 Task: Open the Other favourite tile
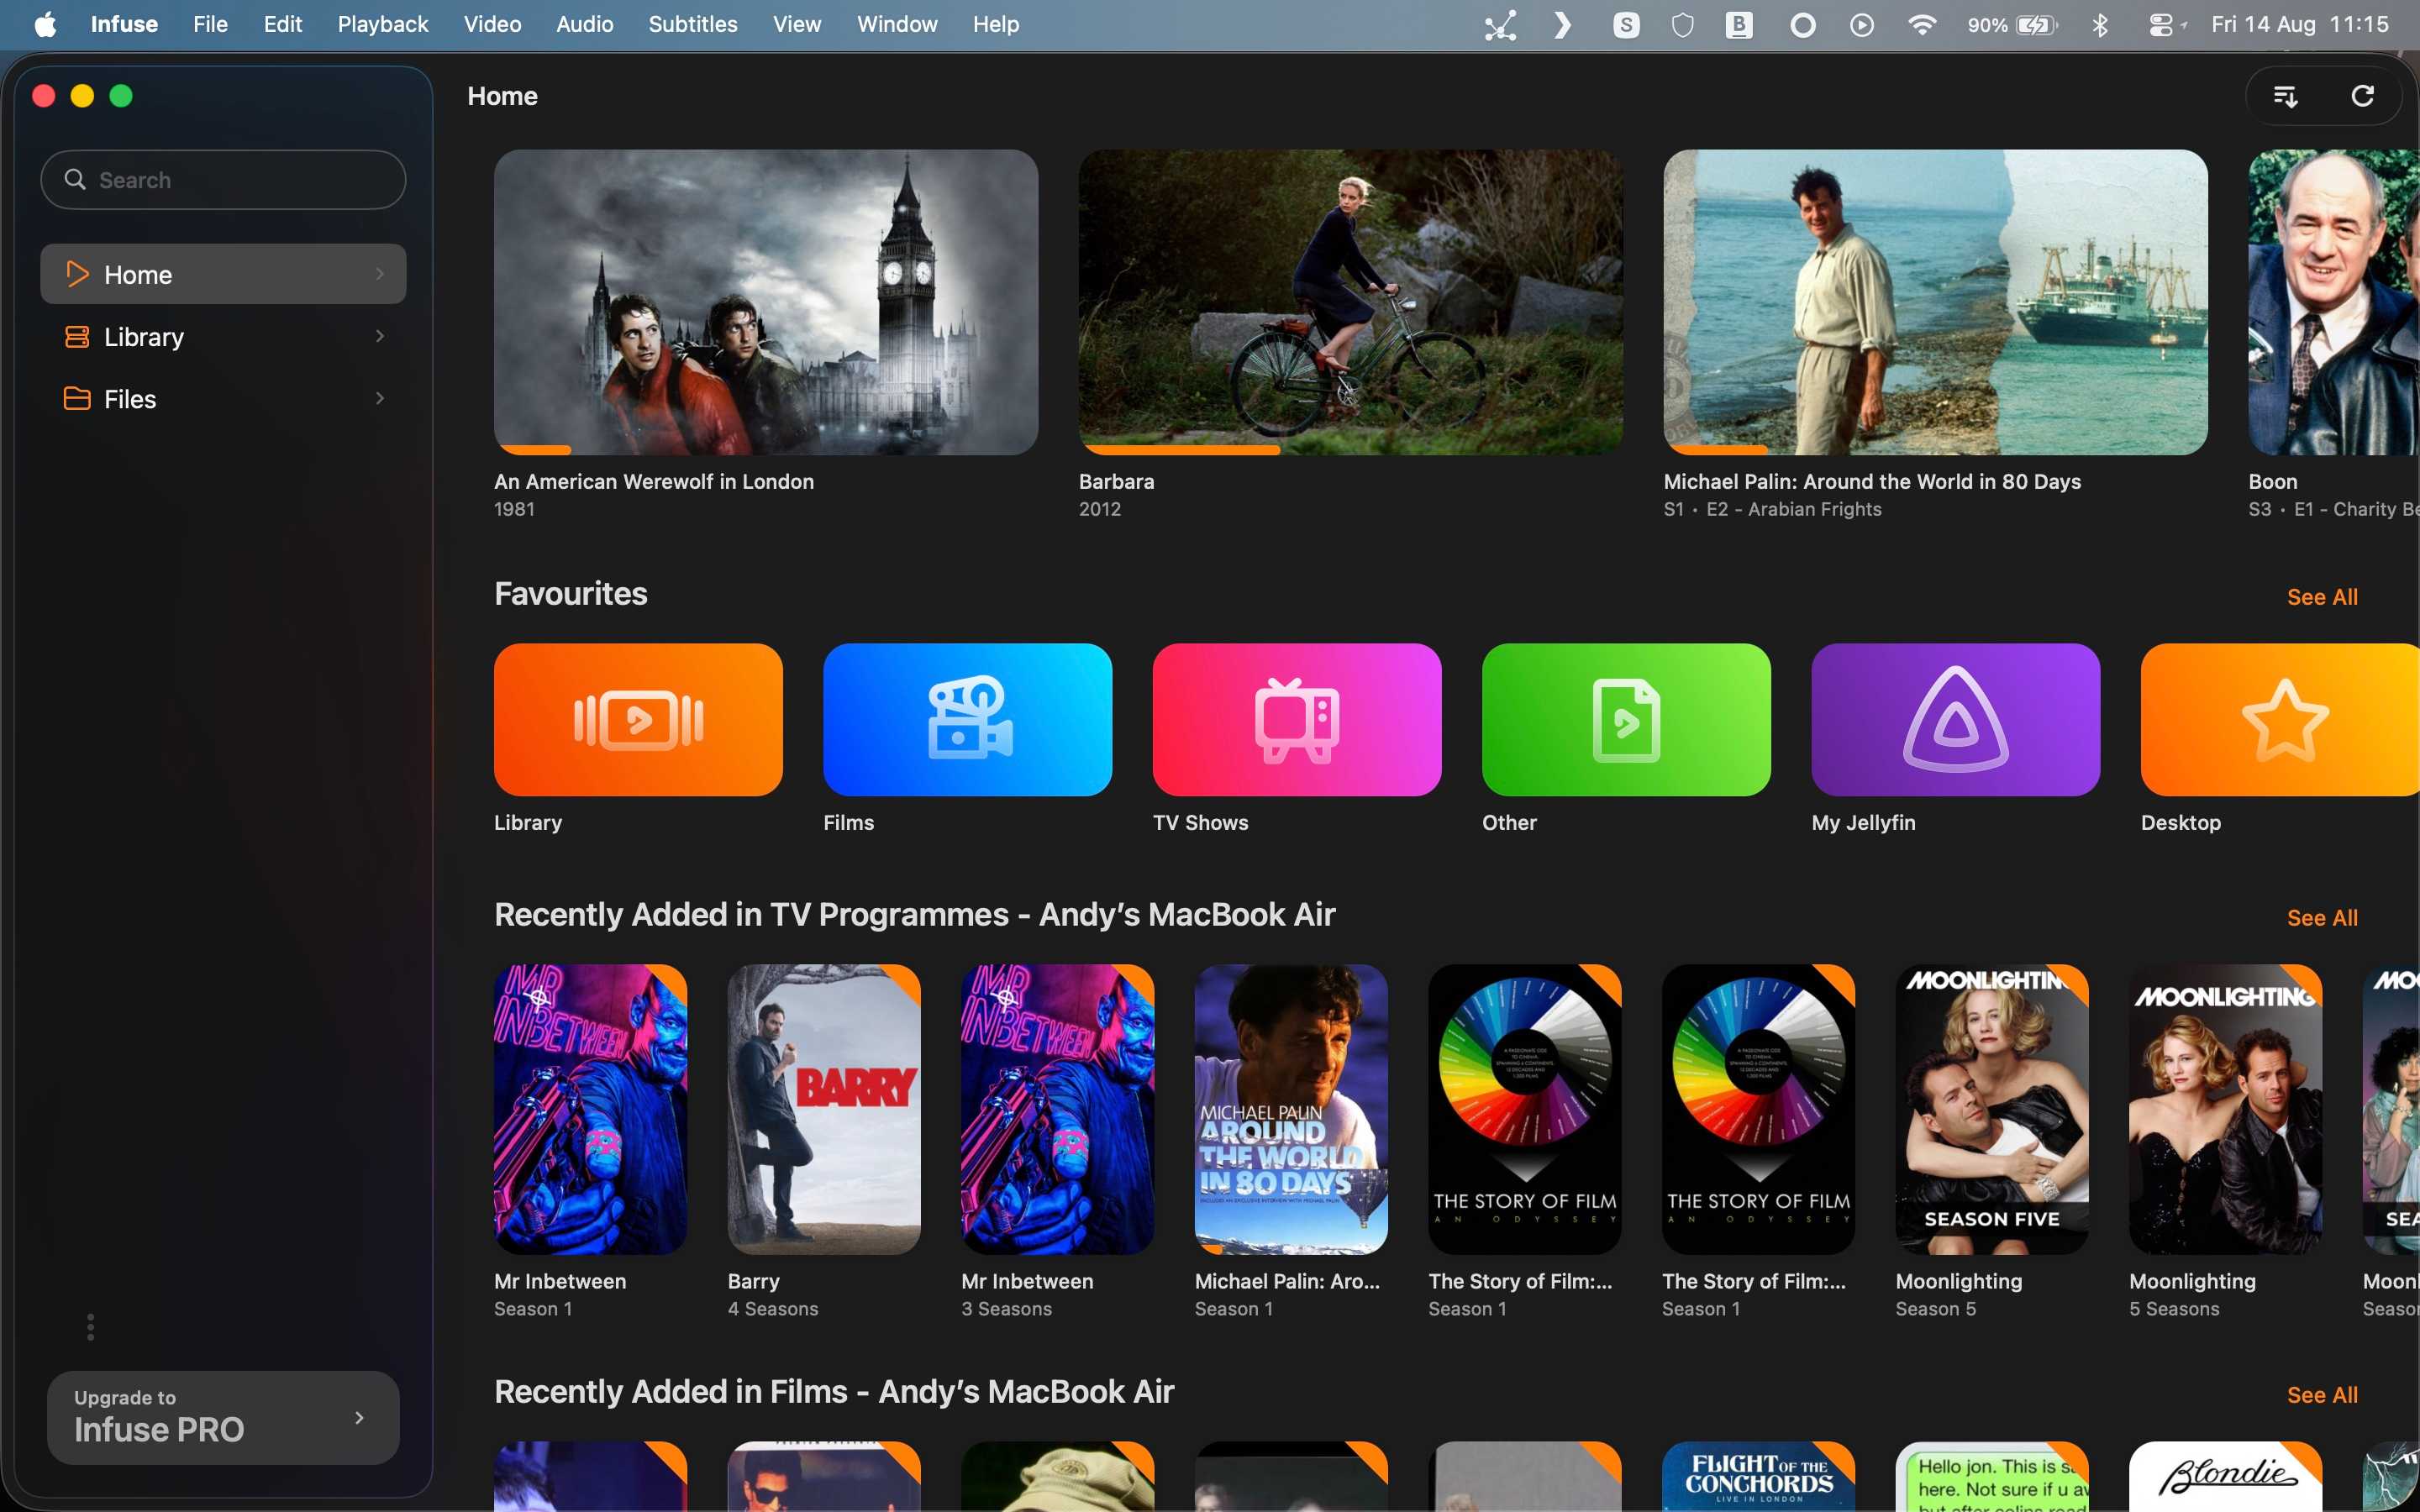tap(1626, 719)
